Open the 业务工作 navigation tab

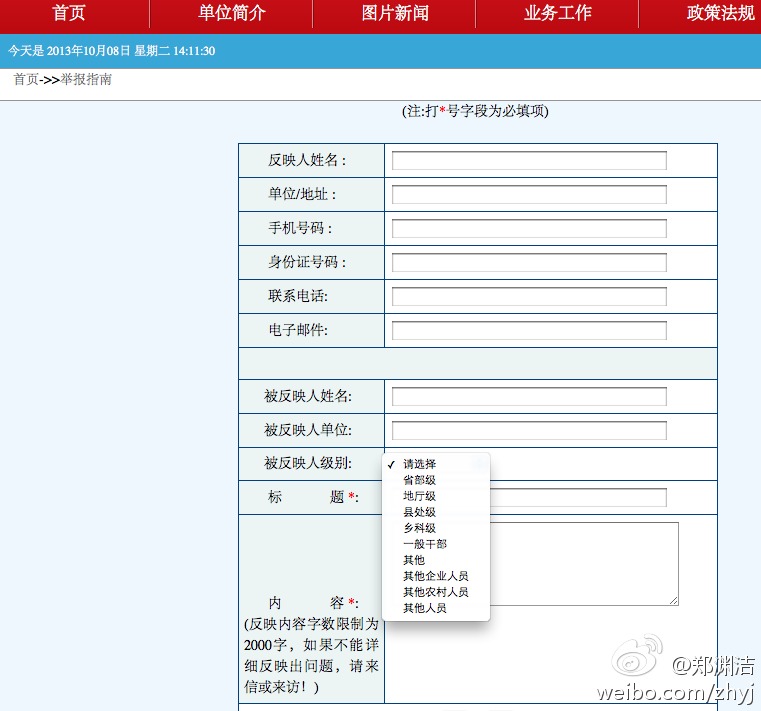(x=558, y=13)
